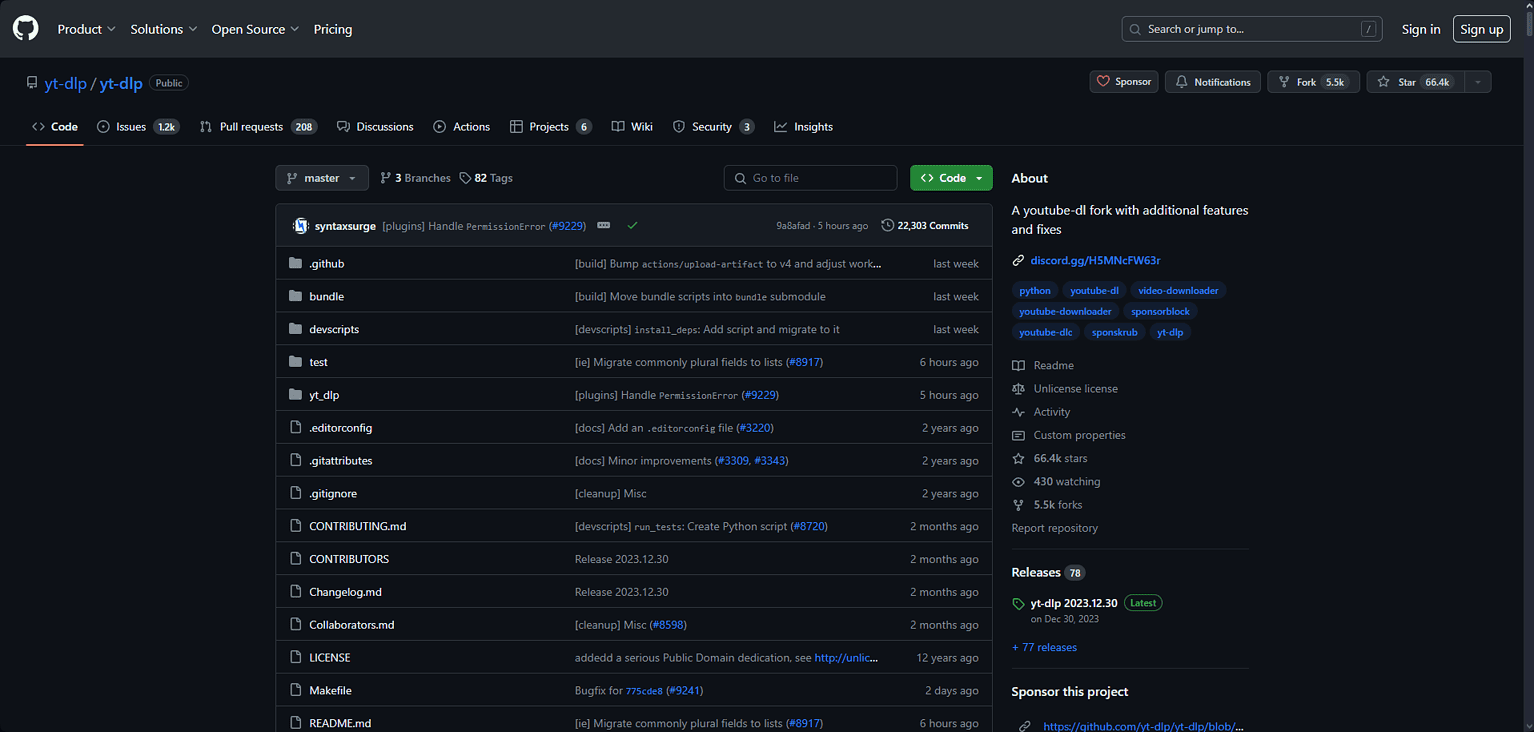Open the discord.gg invite link
Screen dimensions: 1534x732
1096,260
